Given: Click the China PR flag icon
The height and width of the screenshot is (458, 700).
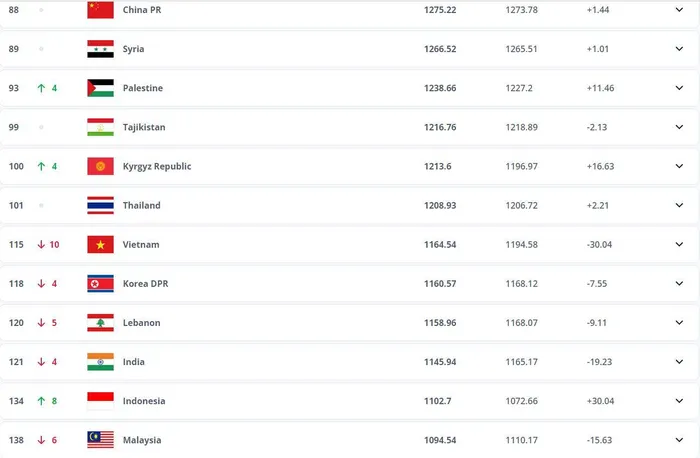Looking at the screenshot, I should [x=100, y=10].
